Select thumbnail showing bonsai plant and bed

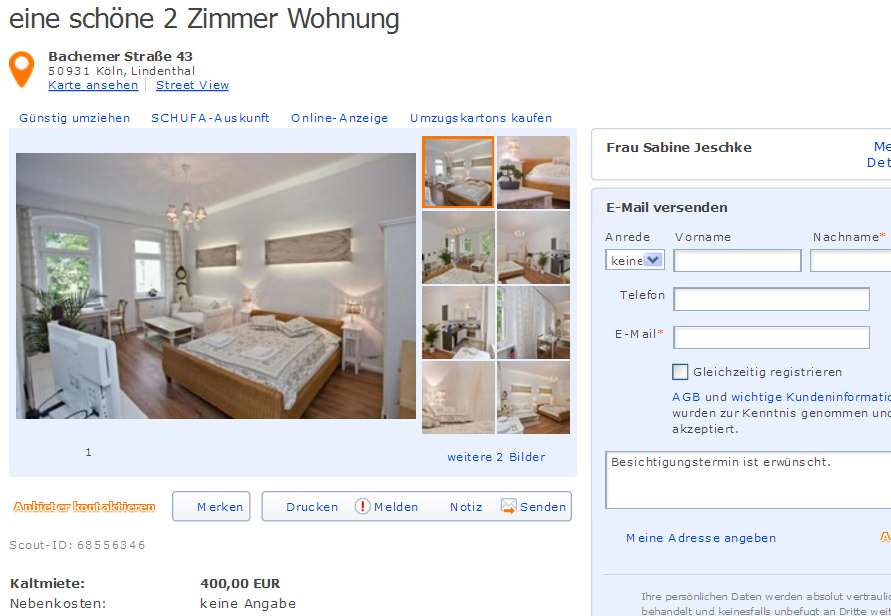click(x=534, y=172)
